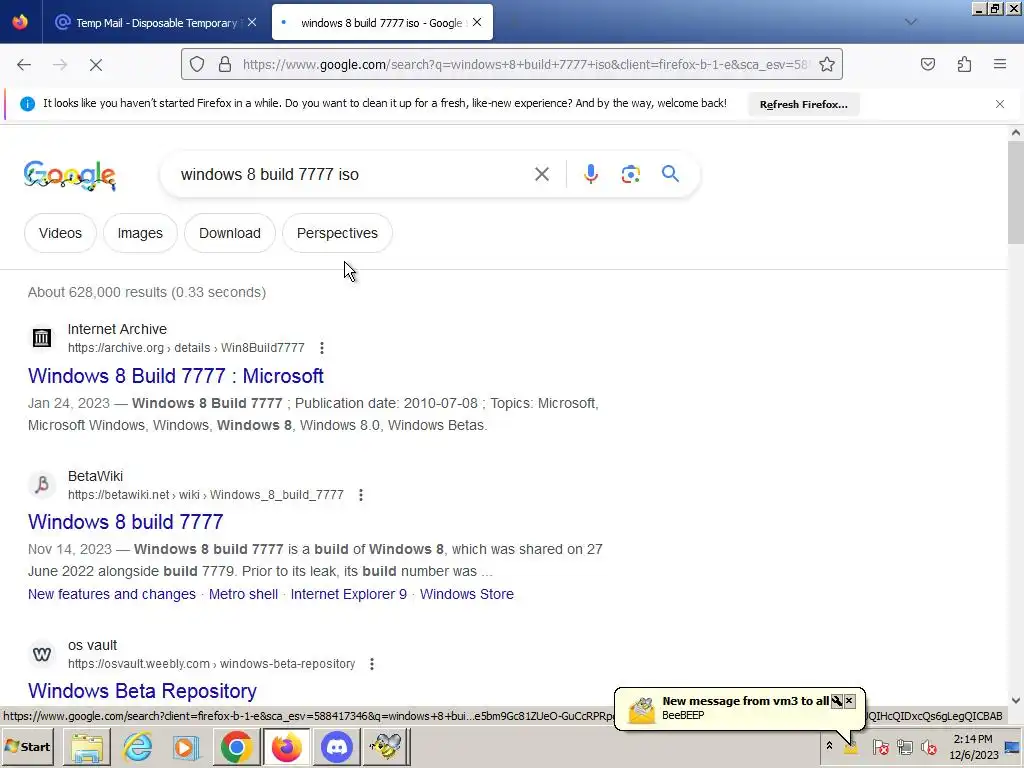1024x768 pixels.
Task: Submit search with the magnifying glass icon
Action: [670, 174]
